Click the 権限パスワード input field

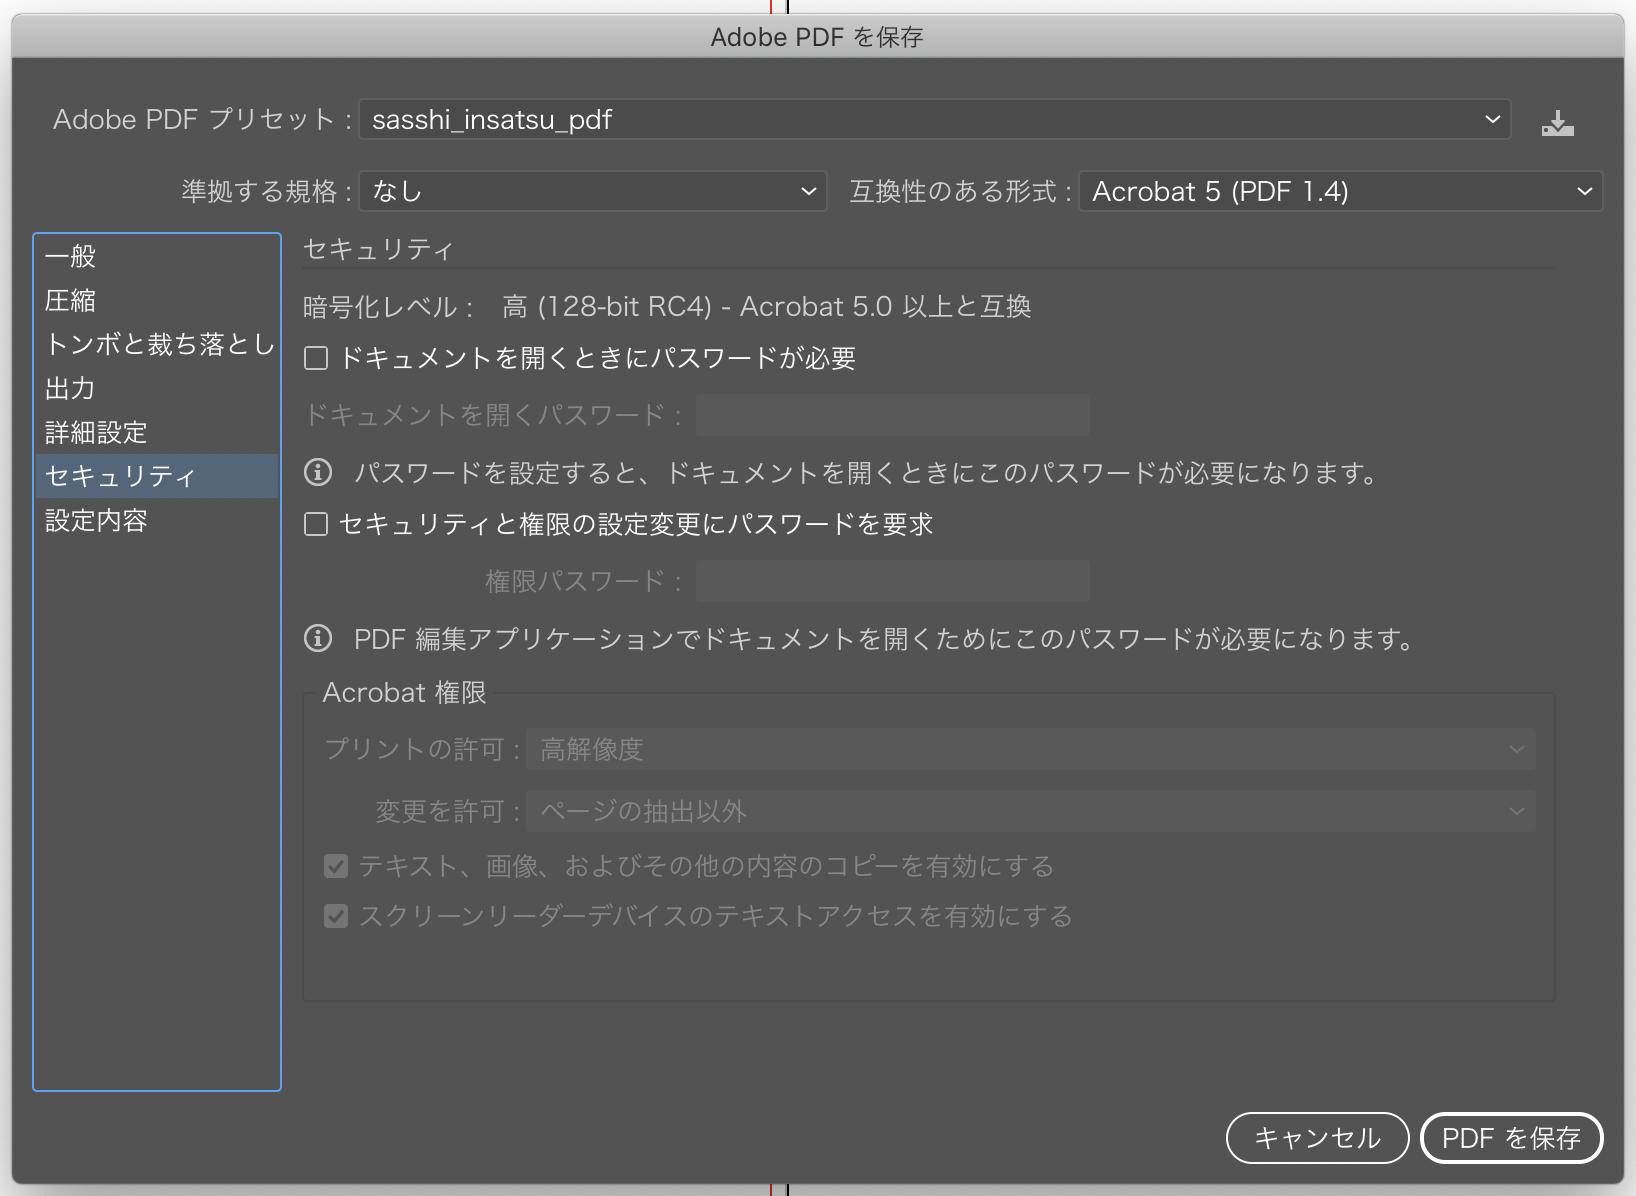[x=892, y=581]
